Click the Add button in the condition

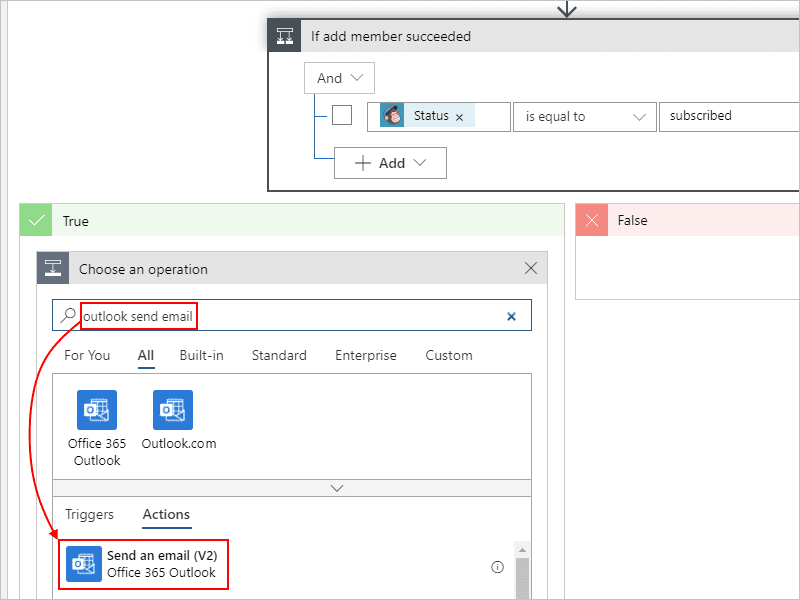click(x=390, y=163)
